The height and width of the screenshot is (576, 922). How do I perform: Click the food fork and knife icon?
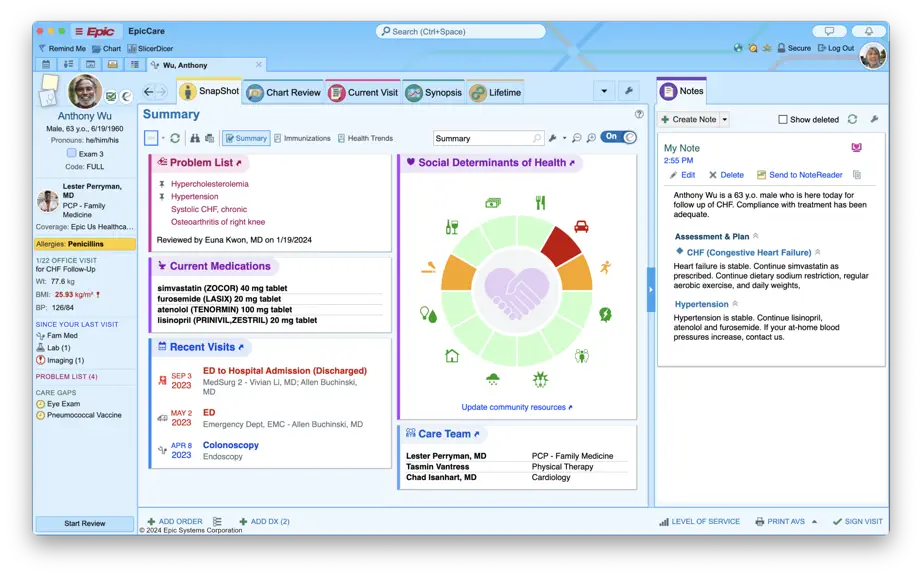click(x=540, y=203)
